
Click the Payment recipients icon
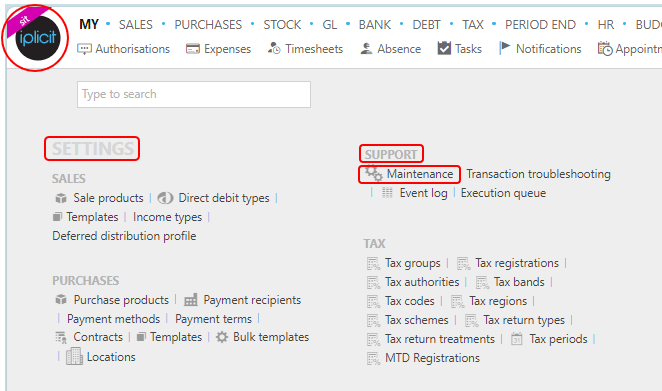pyautogui.click(x=191, y=300)
